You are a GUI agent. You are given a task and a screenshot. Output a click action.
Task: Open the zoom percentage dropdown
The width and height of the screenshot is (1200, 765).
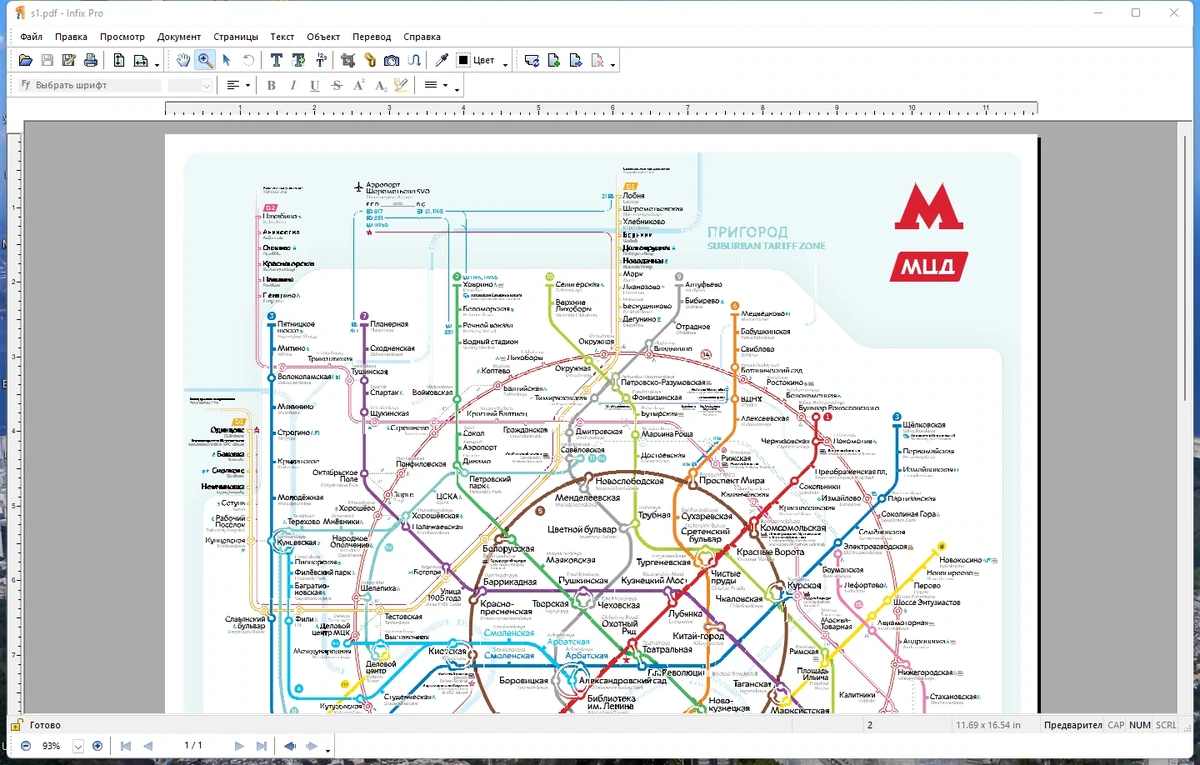(x=78, y=746)
